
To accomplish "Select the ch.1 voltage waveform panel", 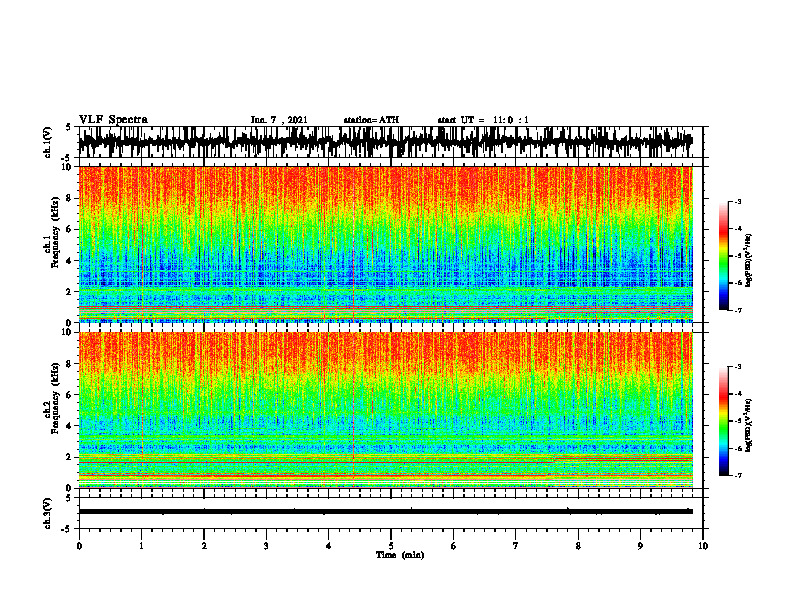I will (x=390, y=142).
